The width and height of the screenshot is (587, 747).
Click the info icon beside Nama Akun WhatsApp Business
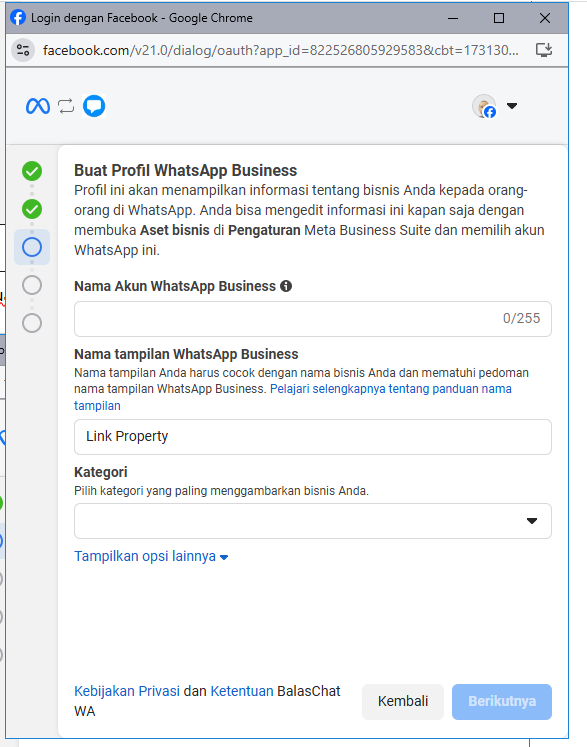point(286,286)
